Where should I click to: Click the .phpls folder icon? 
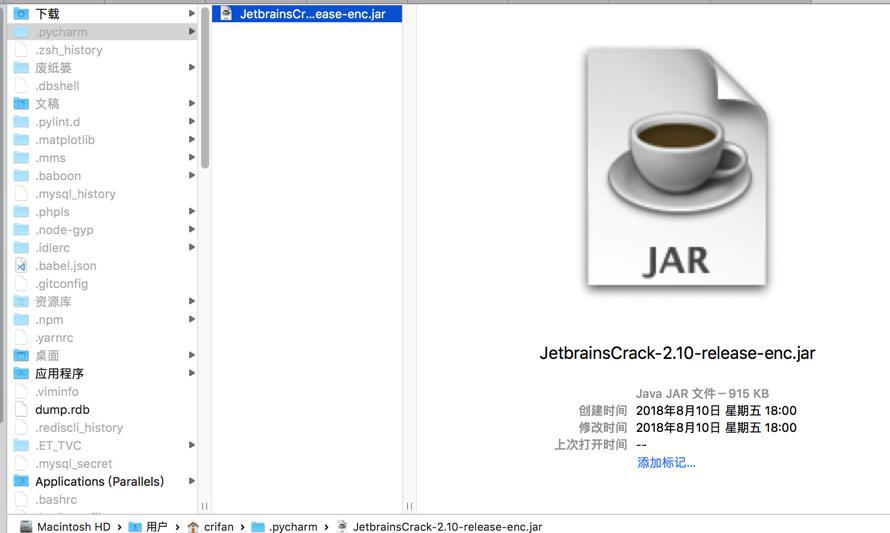[x=21, y=212]
